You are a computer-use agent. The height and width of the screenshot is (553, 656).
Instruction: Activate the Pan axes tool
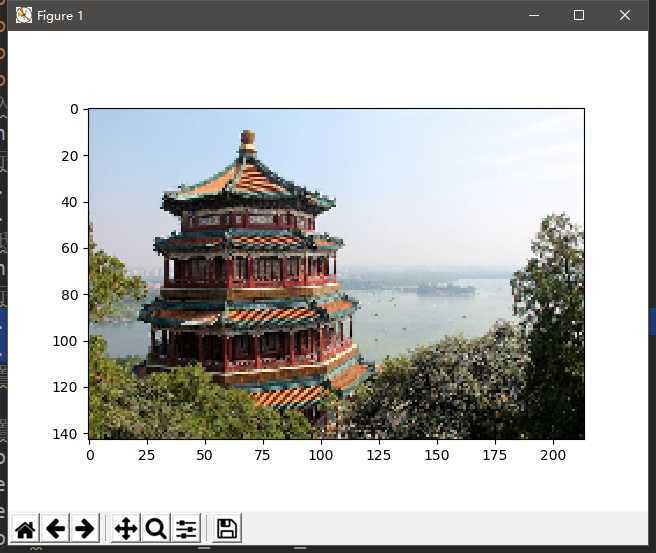coord(126,529)
